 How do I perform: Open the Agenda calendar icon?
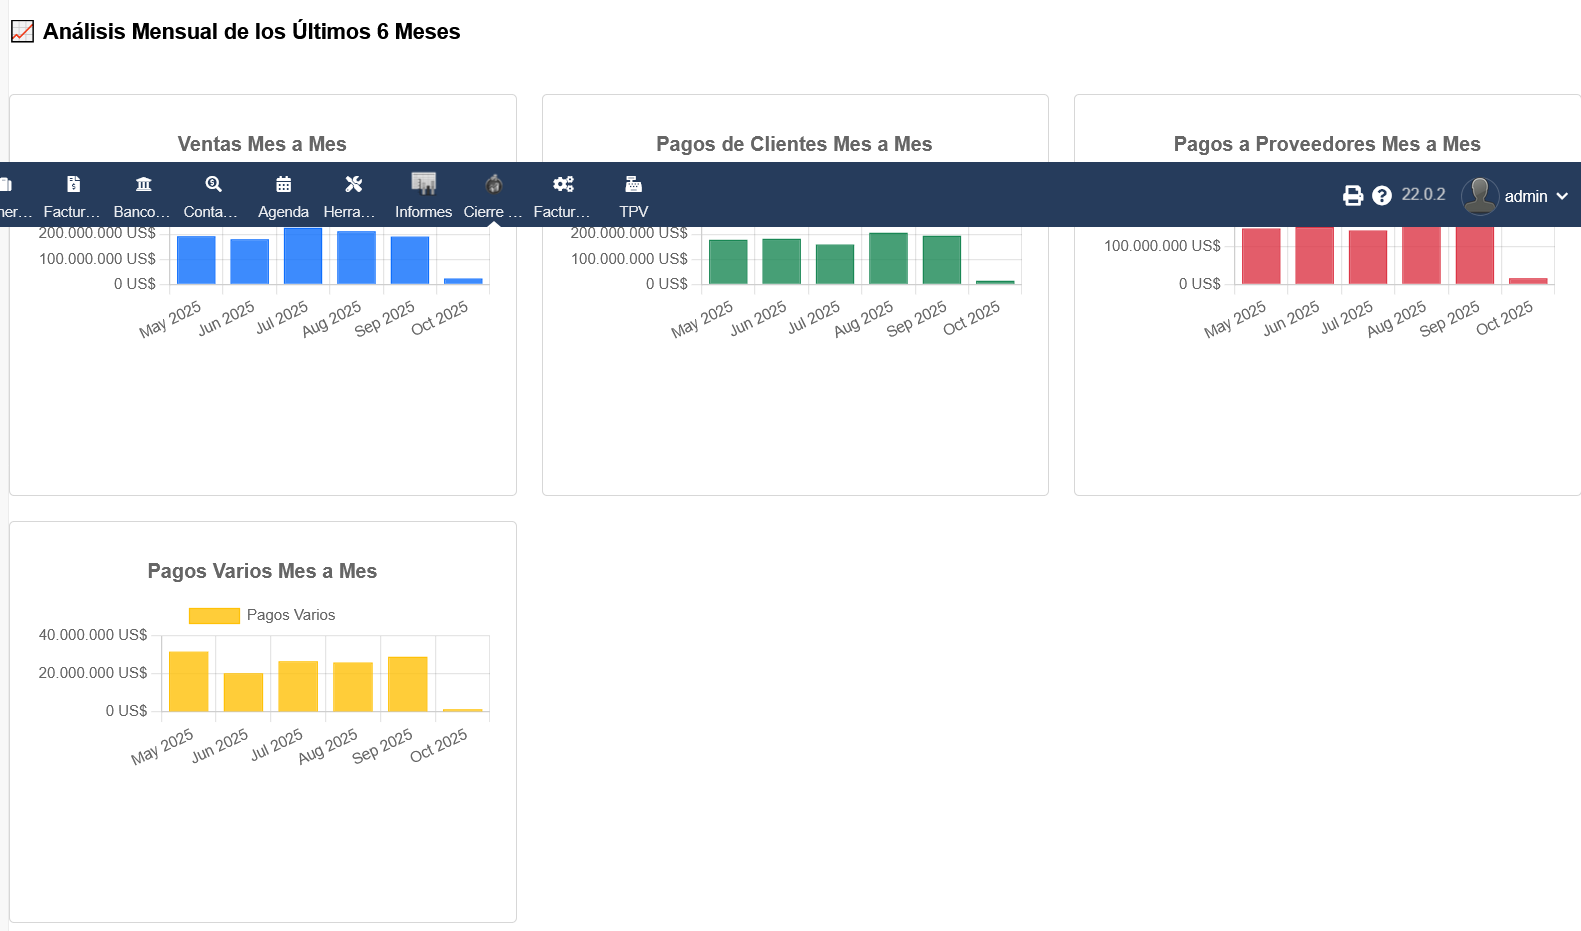pos(283,184)
